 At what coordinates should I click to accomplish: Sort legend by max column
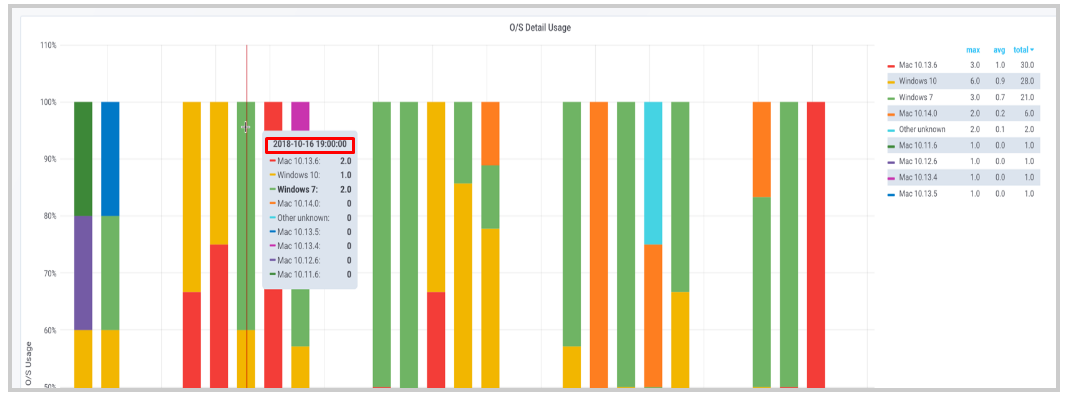972,49
